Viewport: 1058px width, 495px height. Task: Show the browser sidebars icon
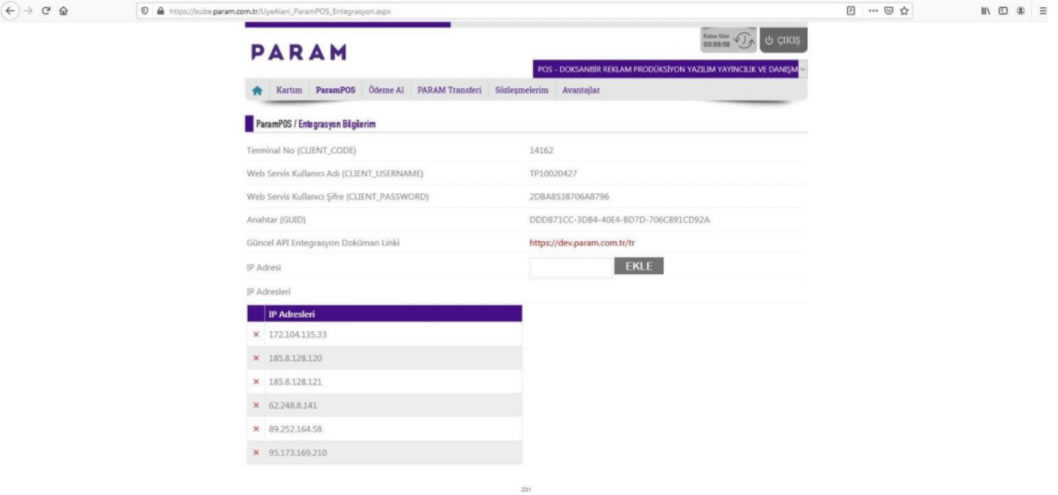point(1005,11)
